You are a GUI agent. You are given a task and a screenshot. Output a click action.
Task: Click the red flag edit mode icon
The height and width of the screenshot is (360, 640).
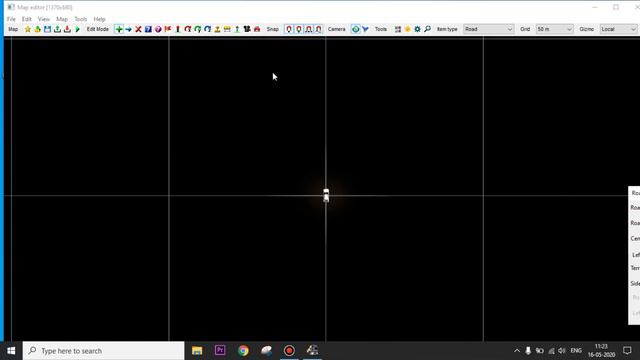[x=168, y=29]
